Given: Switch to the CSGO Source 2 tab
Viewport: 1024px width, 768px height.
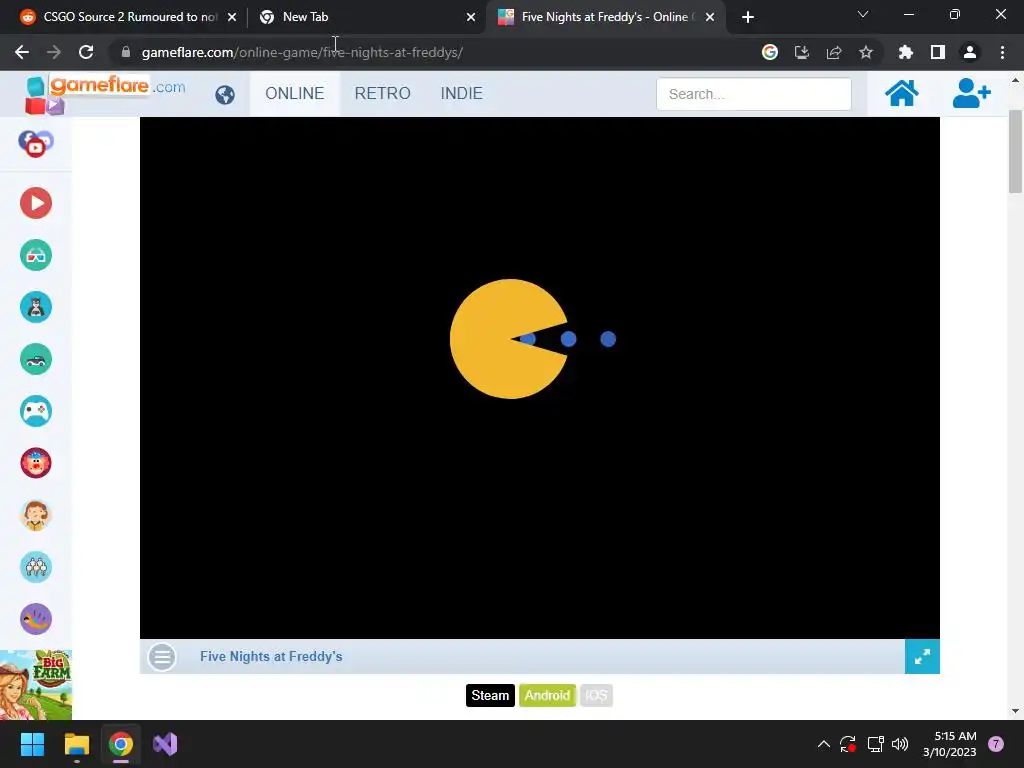Looking at the screenshot, I should (x=124, y=17).
